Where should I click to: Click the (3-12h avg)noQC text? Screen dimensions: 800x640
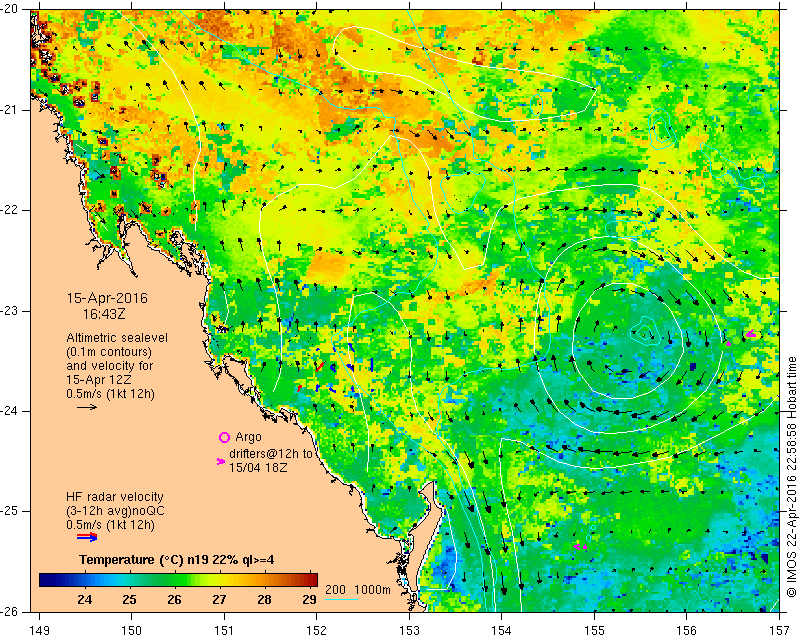pyautogui.click(x=115, y=511)
